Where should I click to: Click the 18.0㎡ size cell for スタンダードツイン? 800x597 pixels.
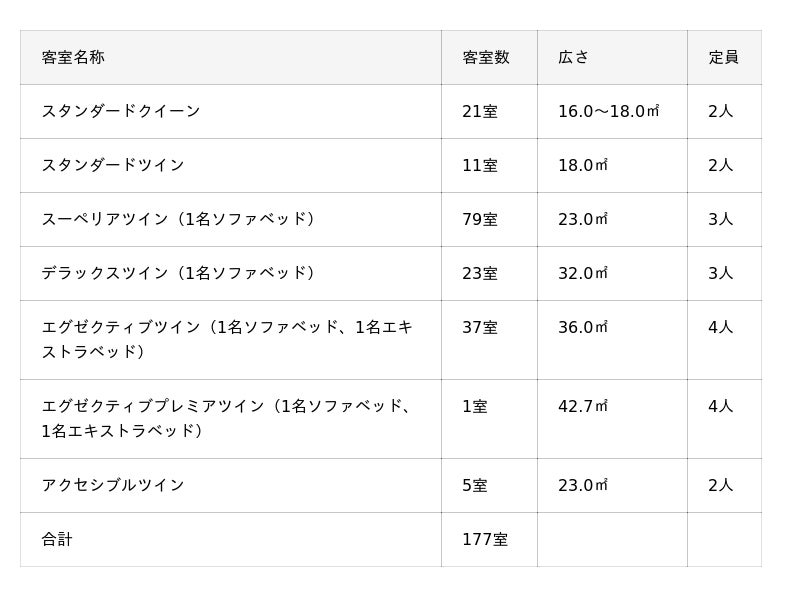pyautogui.click(x=583, y=165)
